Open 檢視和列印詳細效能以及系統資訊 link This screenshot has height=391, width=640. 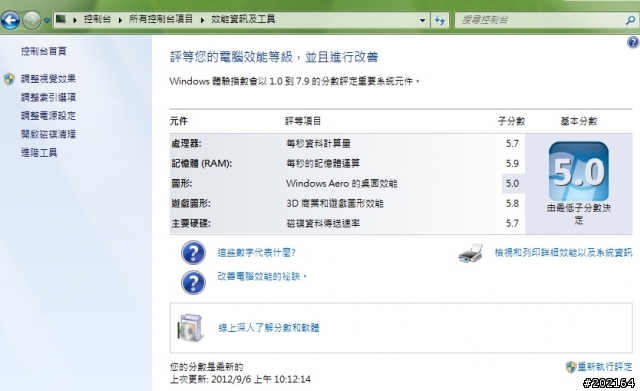pos(563,253)
